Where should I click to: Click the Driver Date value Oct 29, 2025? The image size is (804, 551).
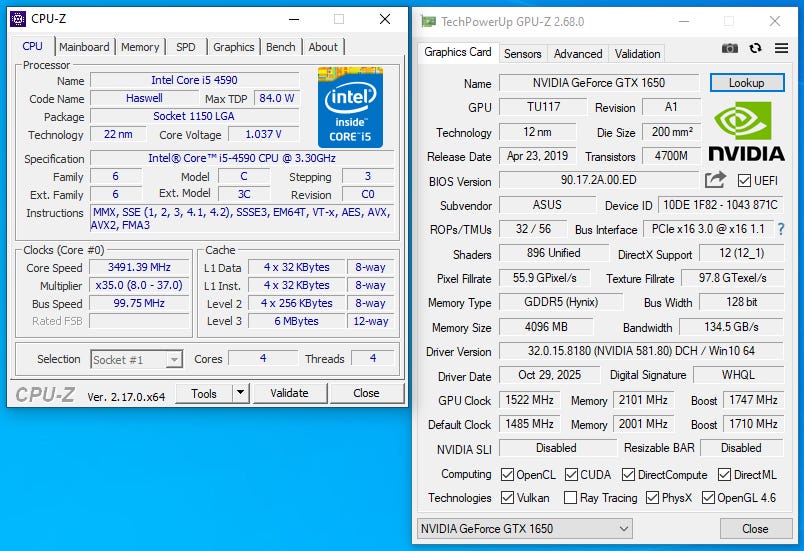[549, 375]
